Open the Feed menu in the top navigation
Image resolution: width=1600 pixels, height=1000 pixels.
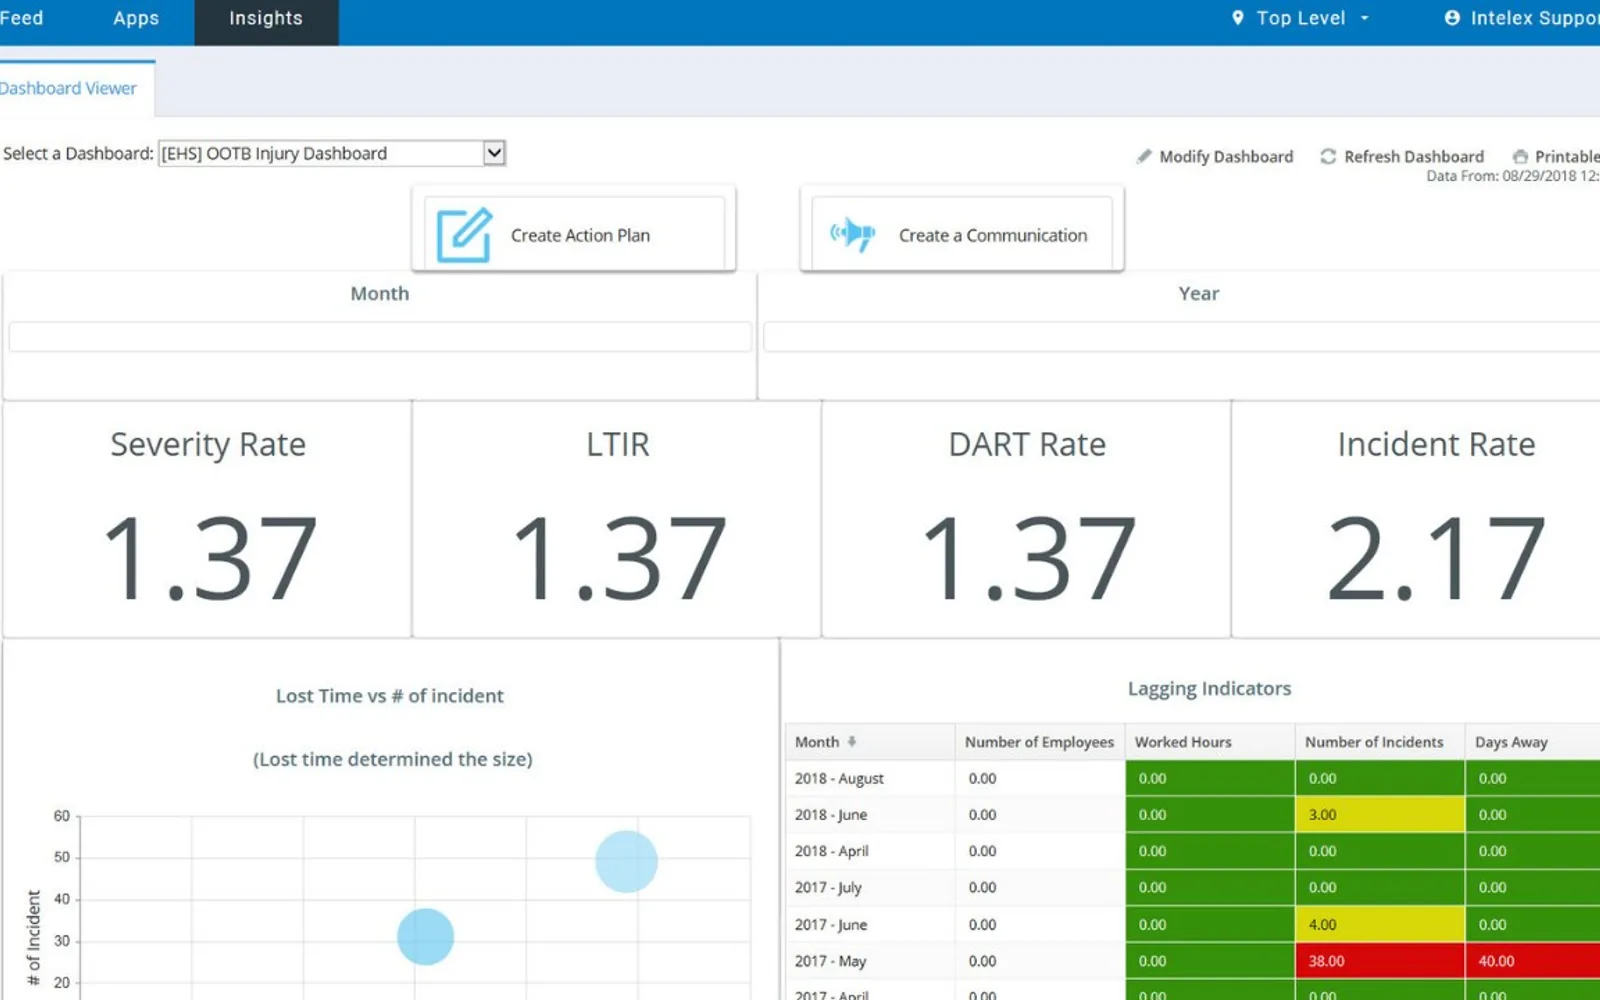coord(21,18)
